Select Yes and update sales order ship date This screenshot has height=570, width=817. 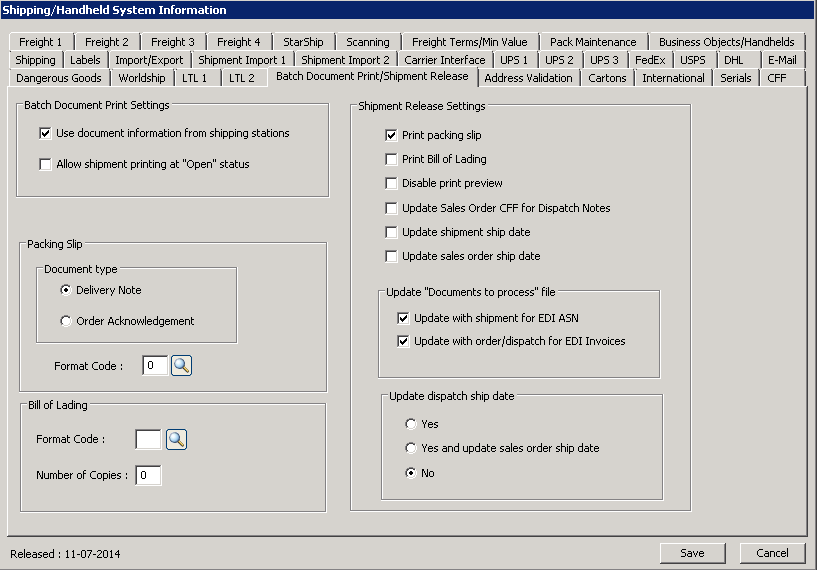click(411, 448)
